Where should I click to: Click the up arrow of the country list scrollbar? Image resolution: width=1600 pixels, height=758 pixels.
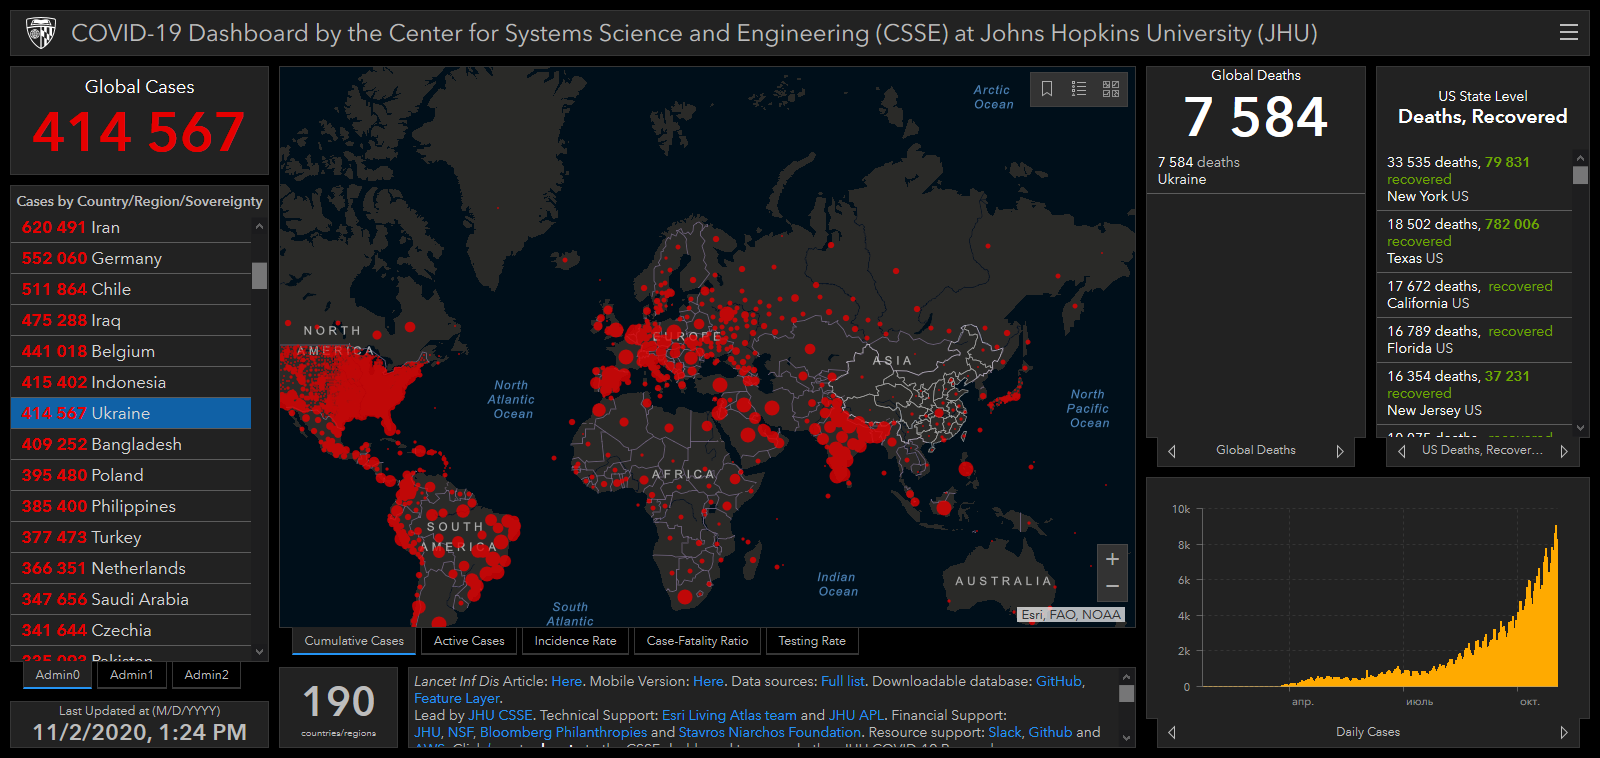[260, 227]
